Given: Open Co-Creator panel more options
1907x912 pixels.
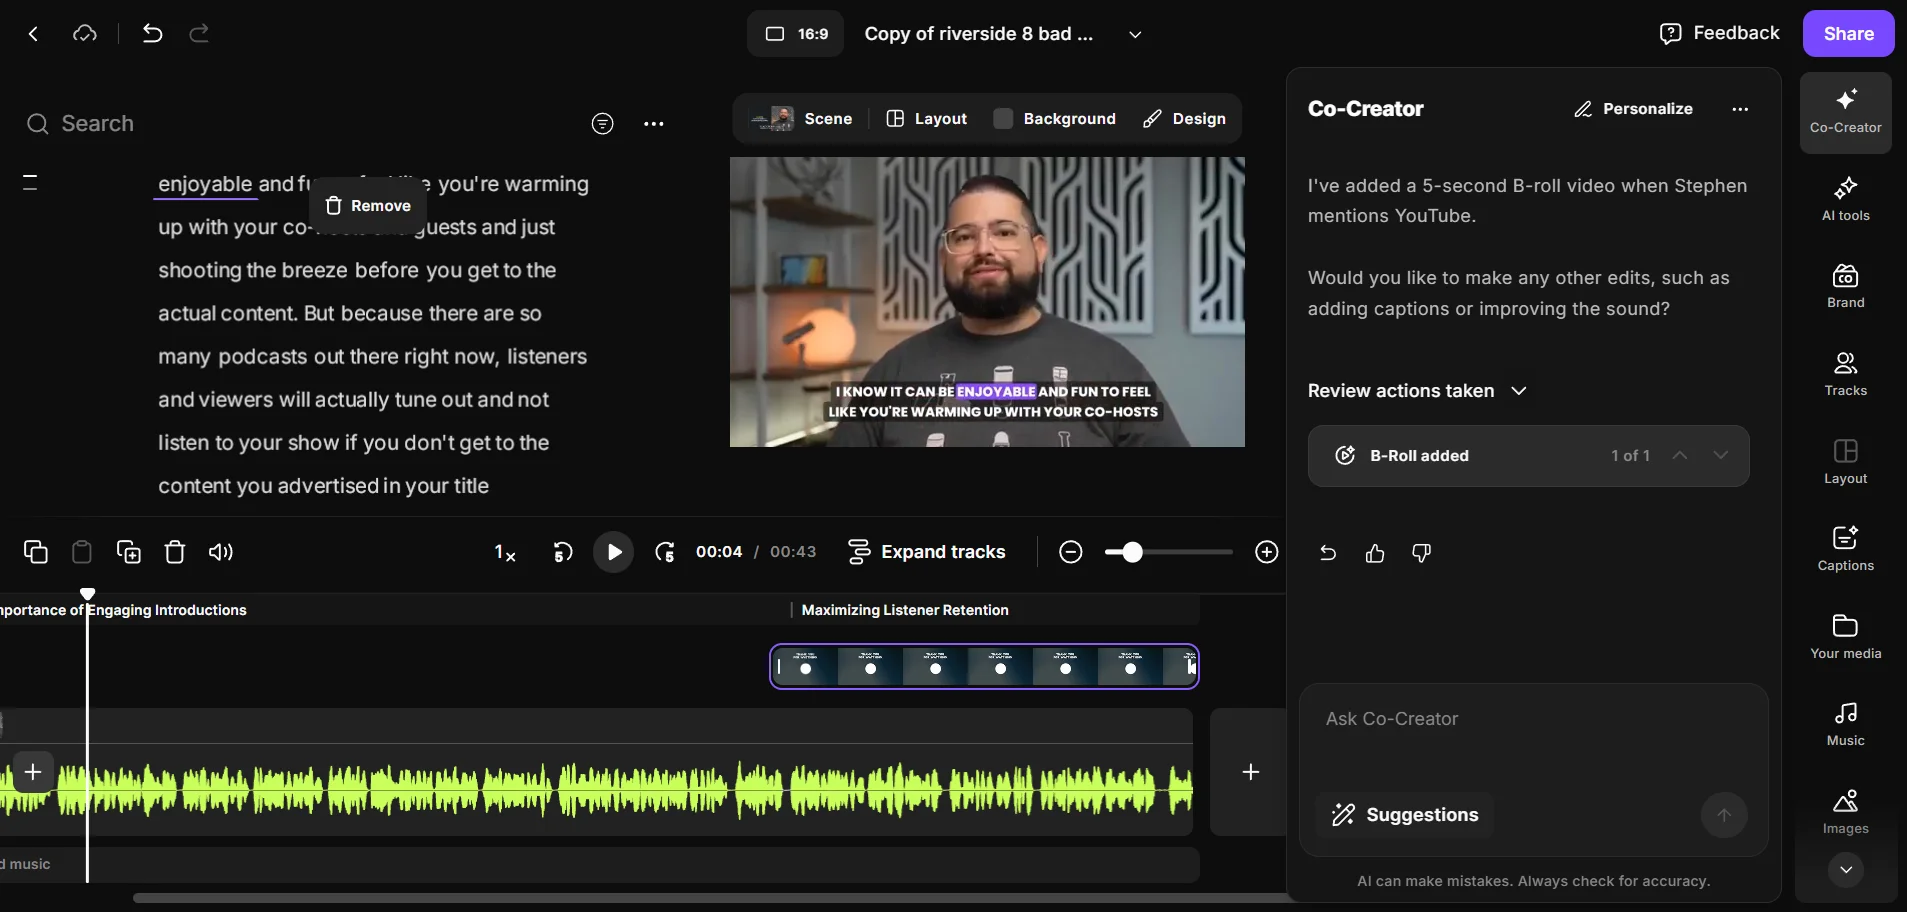Looking at the screenshot, I should (1740, 109).
